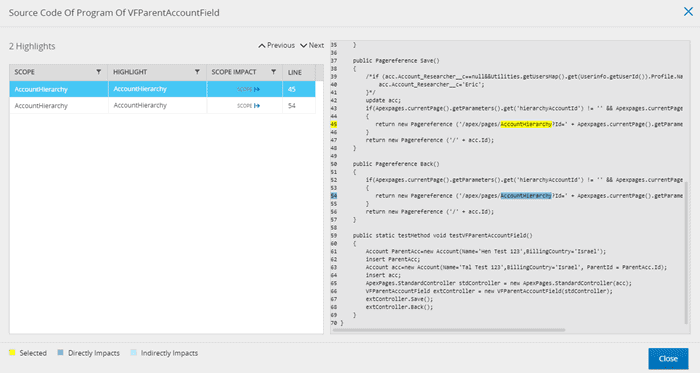This screenshot has height=373, width=700.
Task: Click the Directly Impacts legend swatch
Action: tap(60, 352)
